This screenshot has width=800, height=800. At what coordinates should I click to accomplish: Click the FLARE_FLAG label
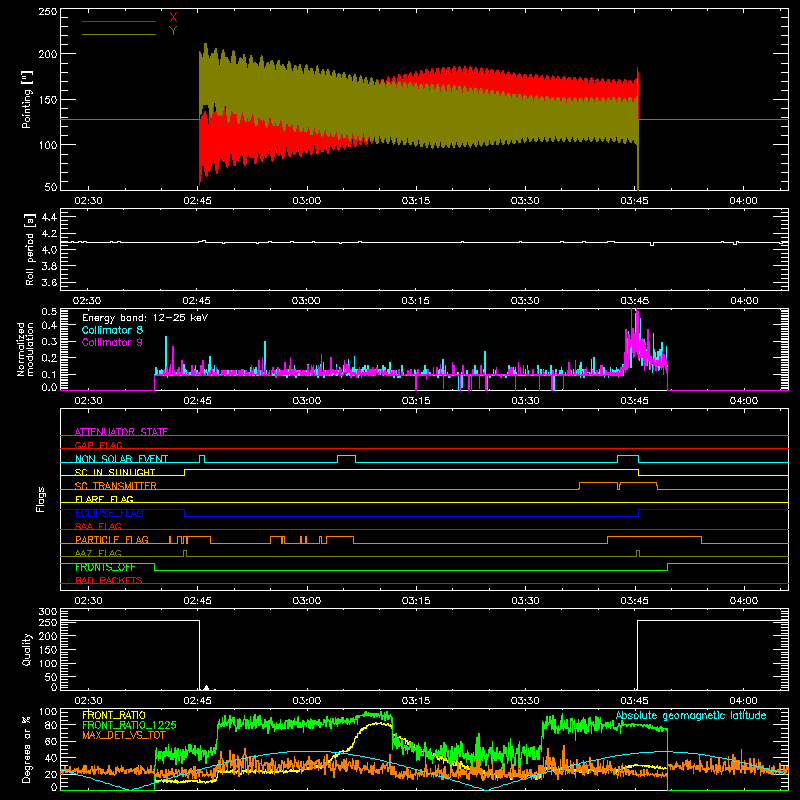[104, 499]
